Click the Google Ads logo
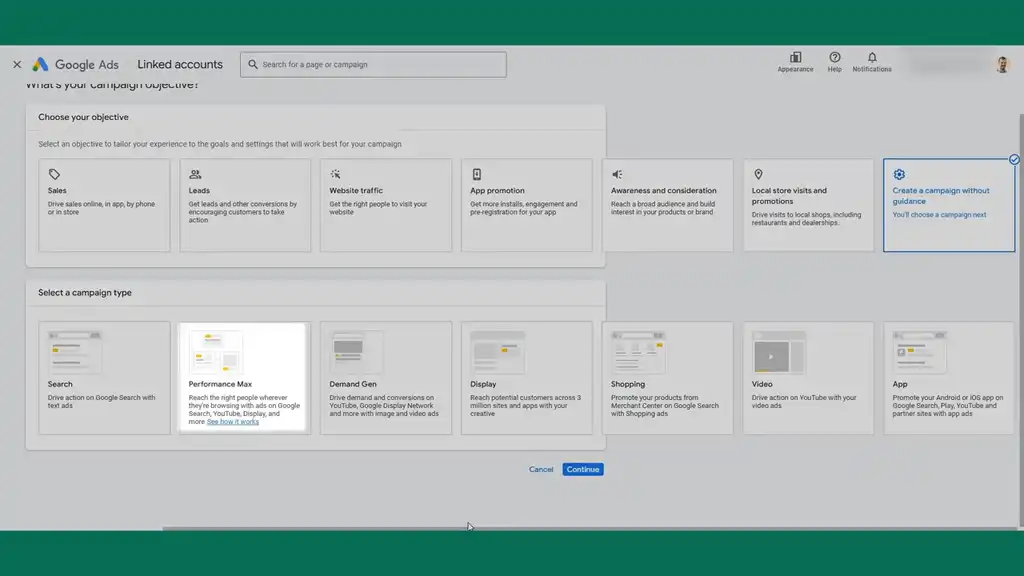 [x=75, y=64]
